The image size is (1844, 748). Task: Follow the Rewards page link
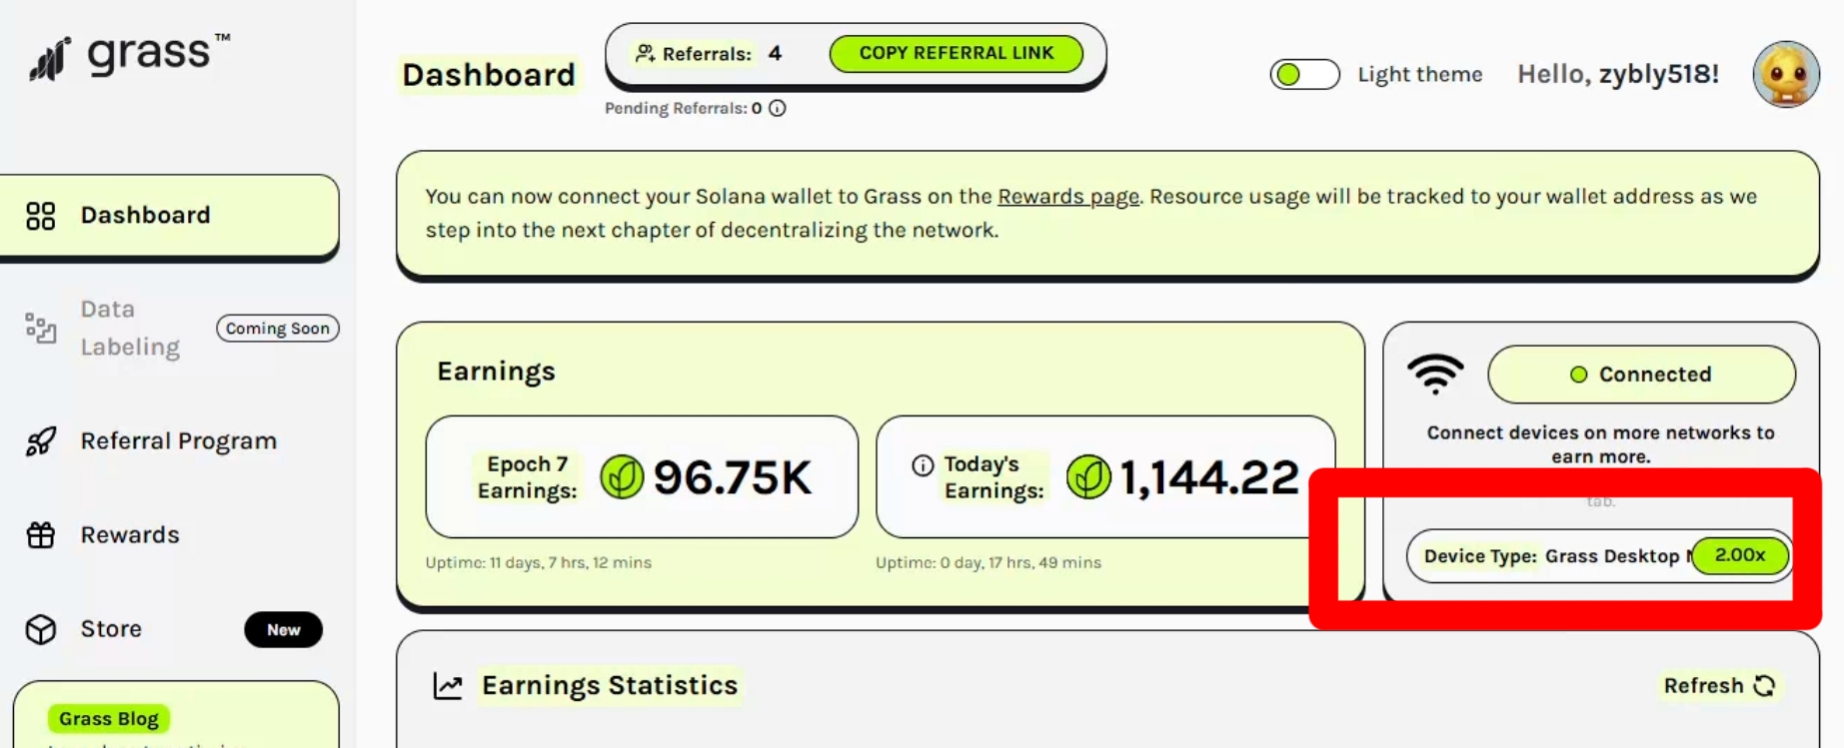point(1068,196)
